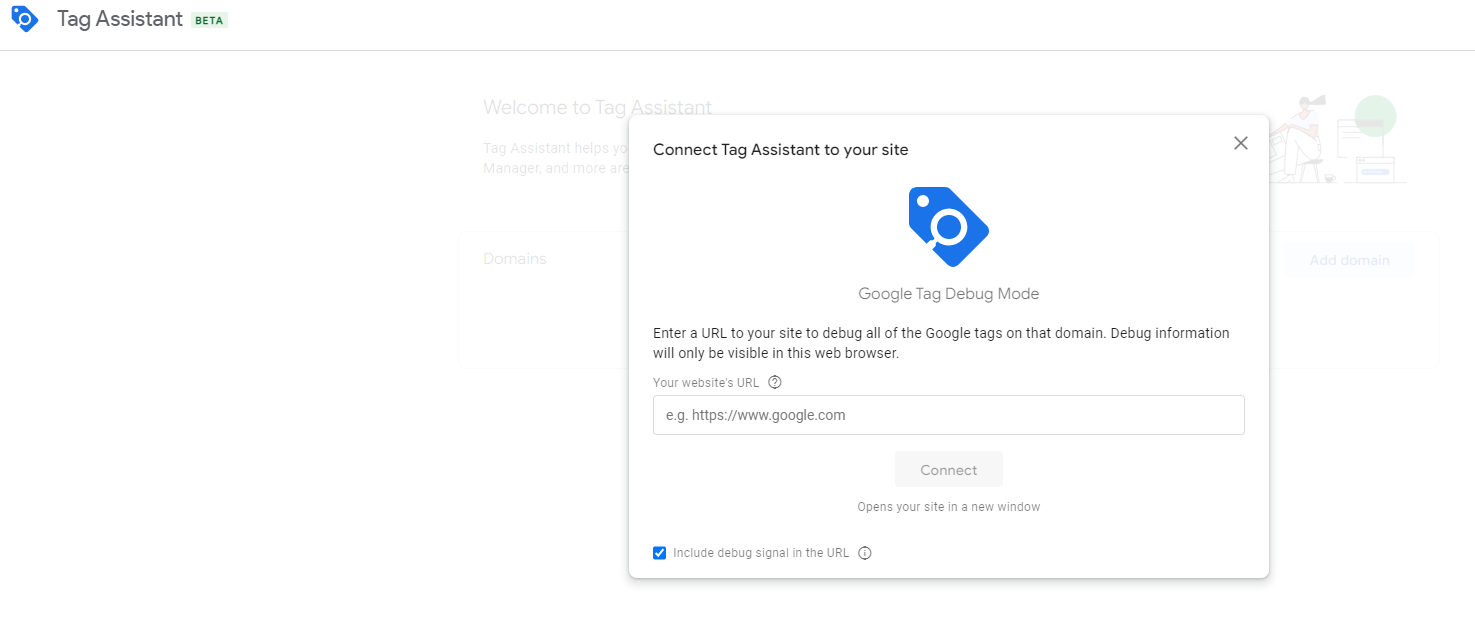The width and height of the screenshot is (1475, 621).
Task: Uncheck Include debug signal in the URL
Action: 660,553
